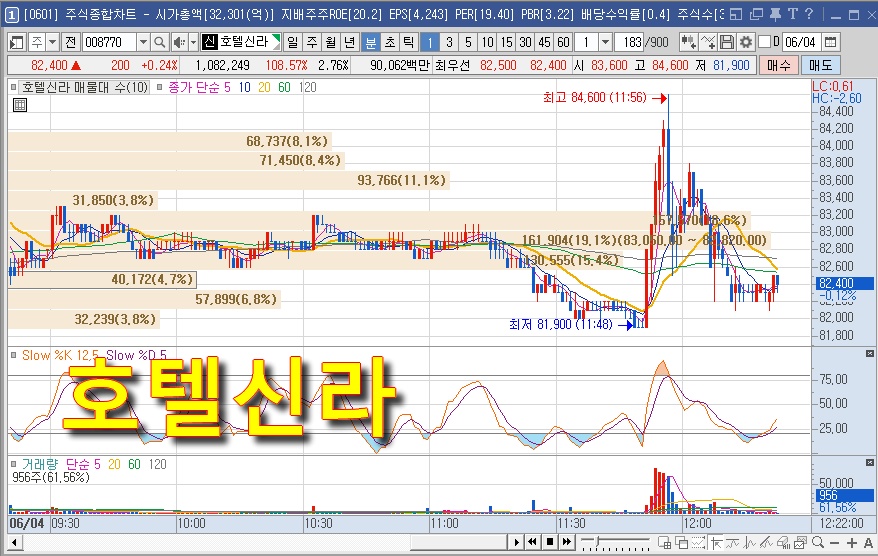
Task: Close the Slow %K stochastic panel
Action: pos(870,353)
